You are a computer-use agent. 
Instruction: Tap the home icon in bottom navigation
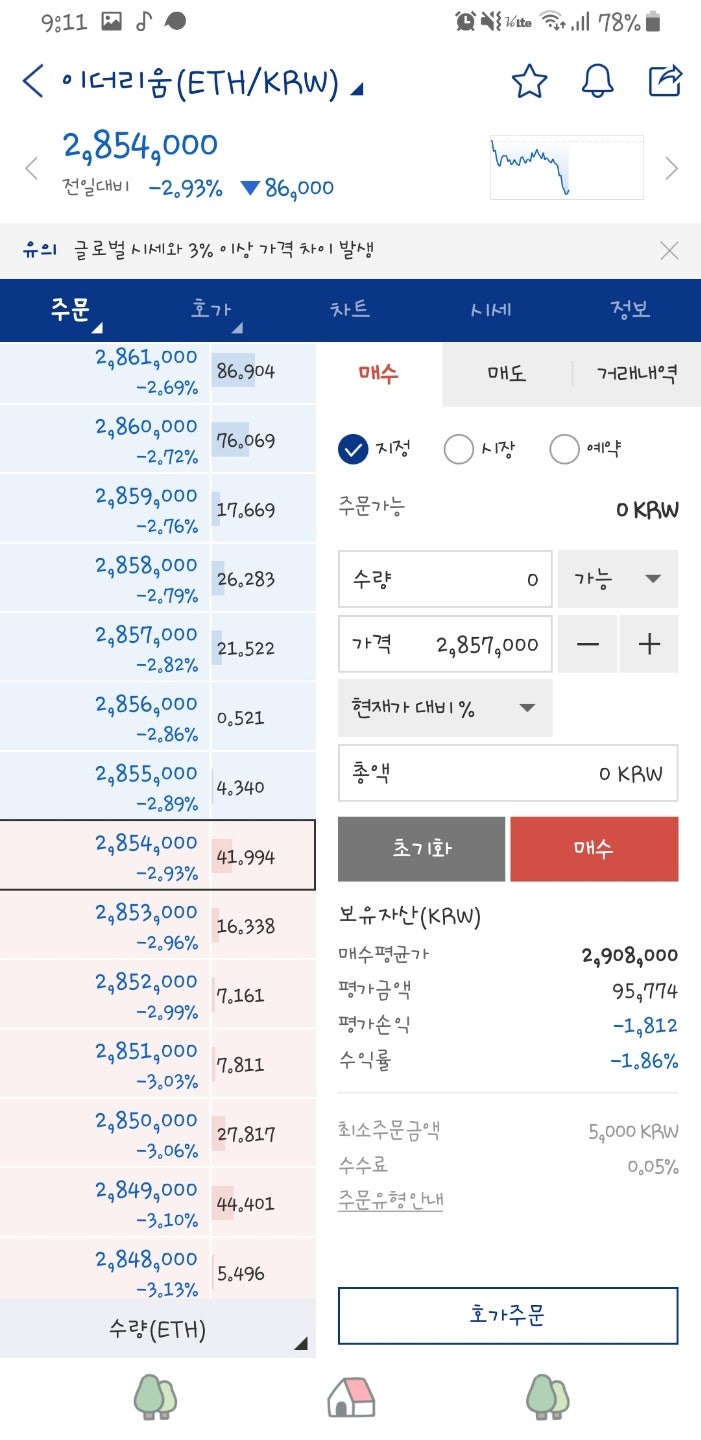click(350, 1397)
